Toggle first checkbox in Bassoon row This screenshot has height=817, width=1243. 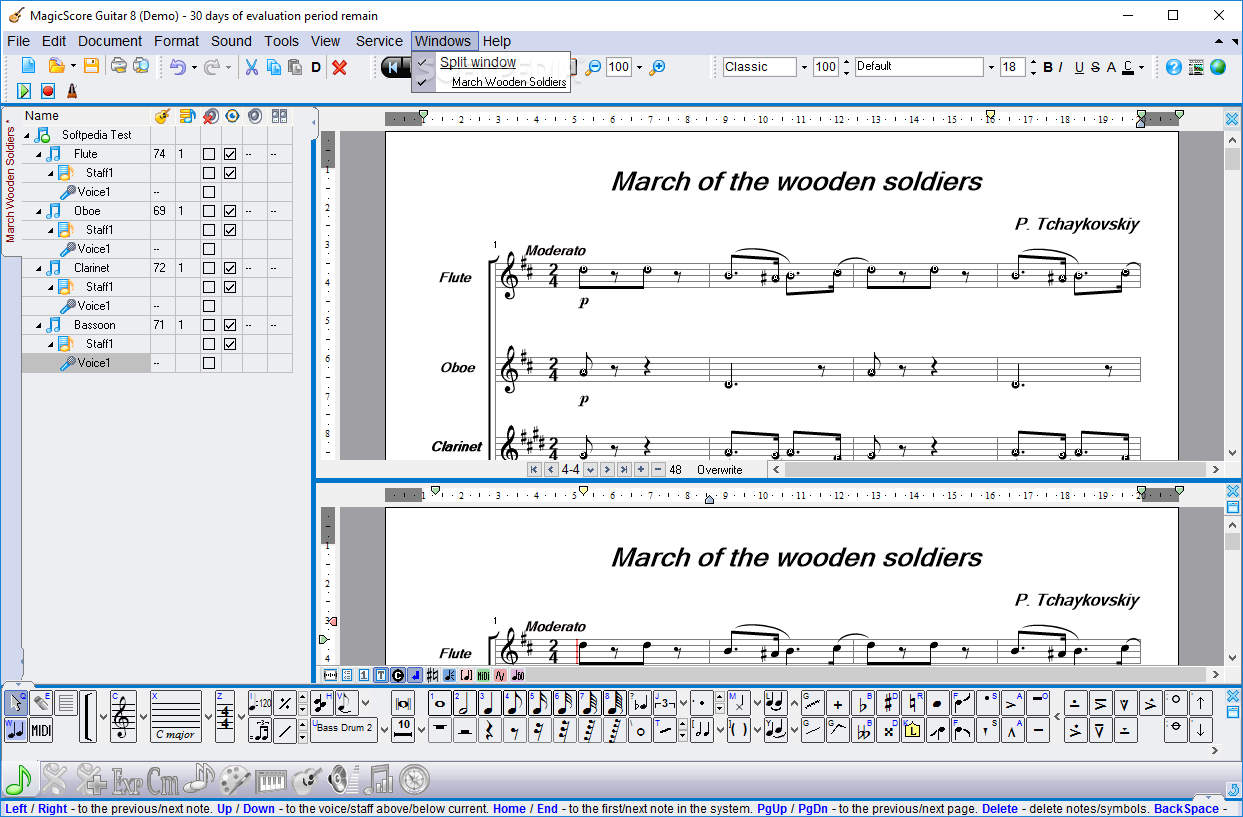click(209, 326)
